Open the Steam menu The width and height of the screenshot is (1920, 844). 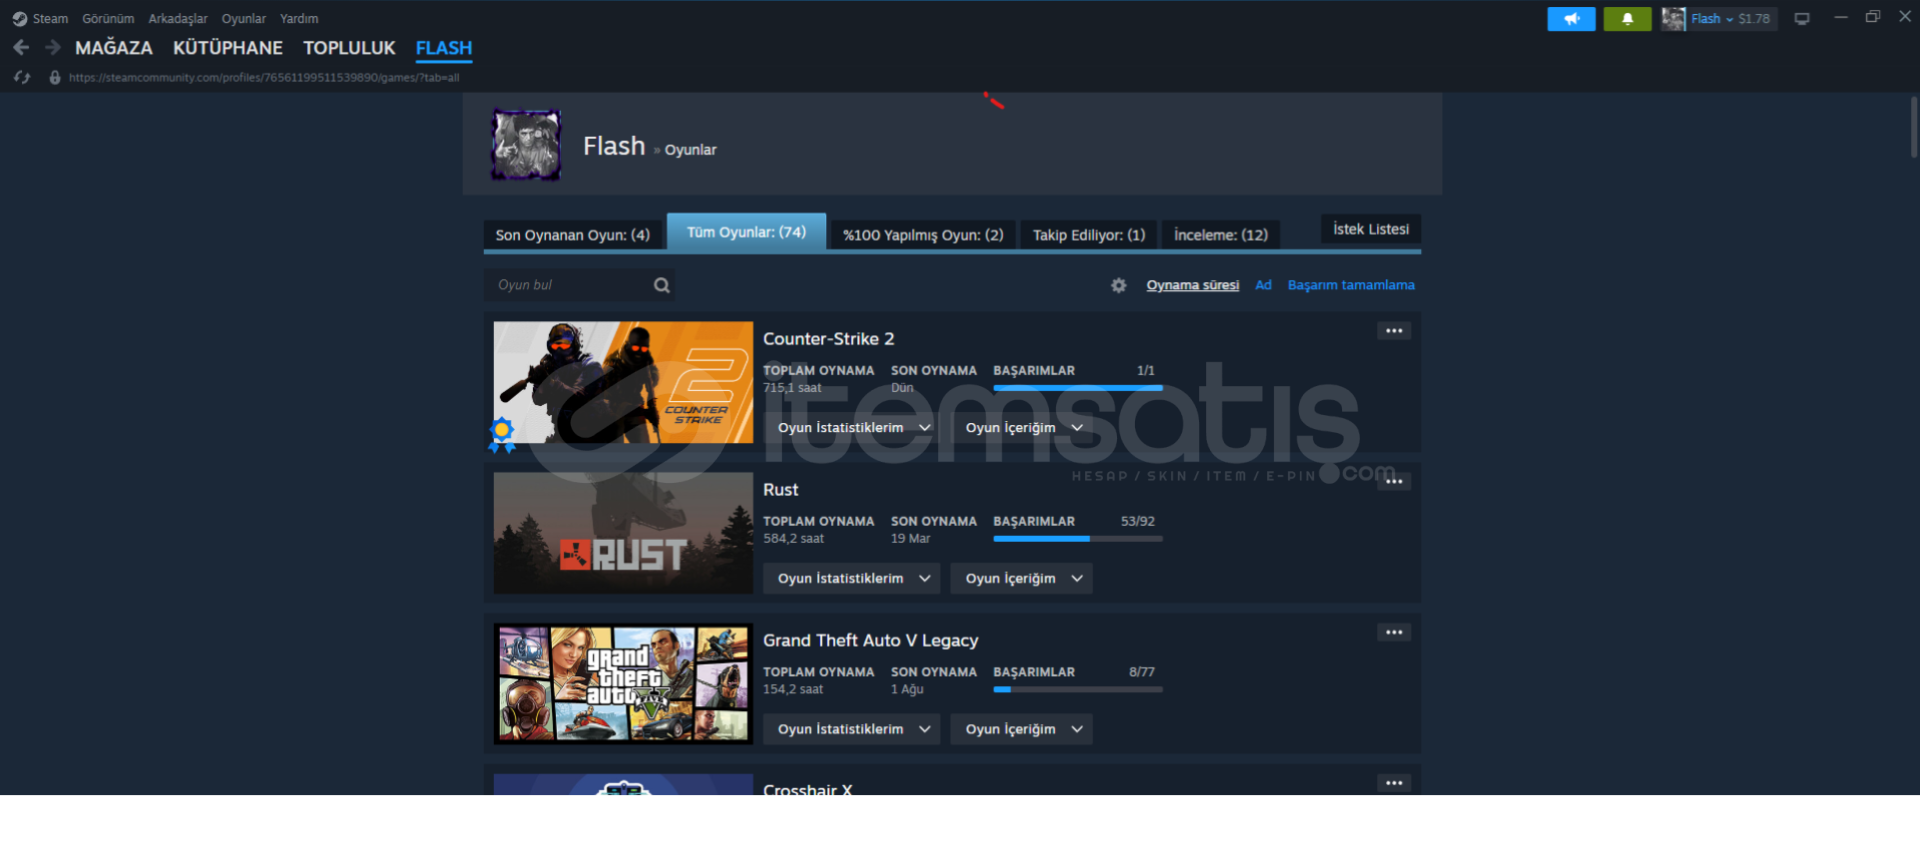(x=50, y=19)
